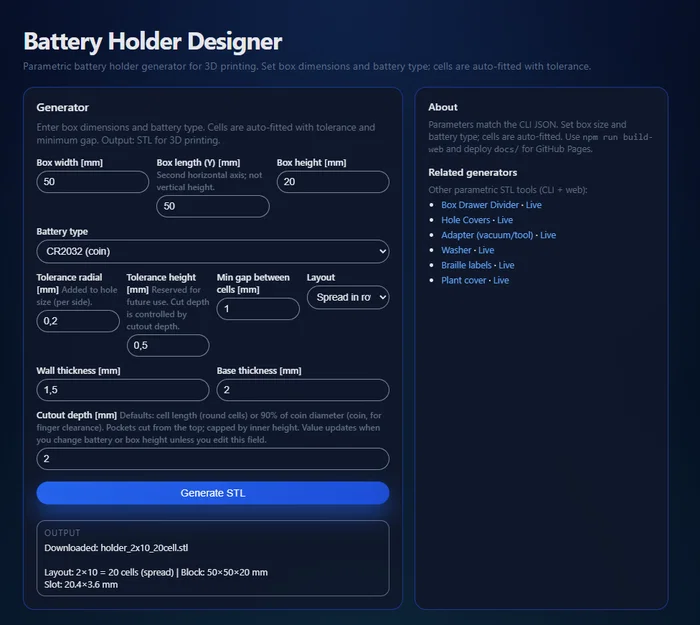Open the Battery type CR2032 dropdown
The image size is (700, 625).
(212, 251)
